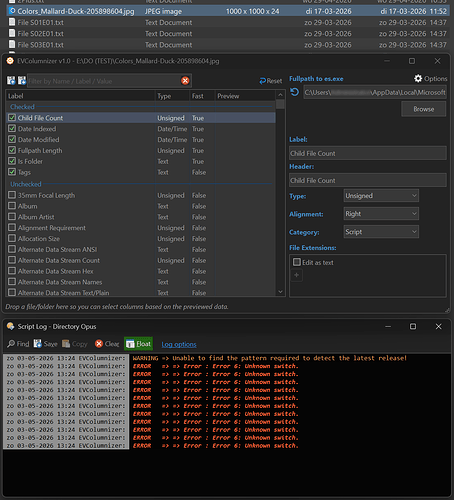This screenshot has width=454, height=500.
Task: Uncheck the Date Indexed checkbox
Action: 12,128
